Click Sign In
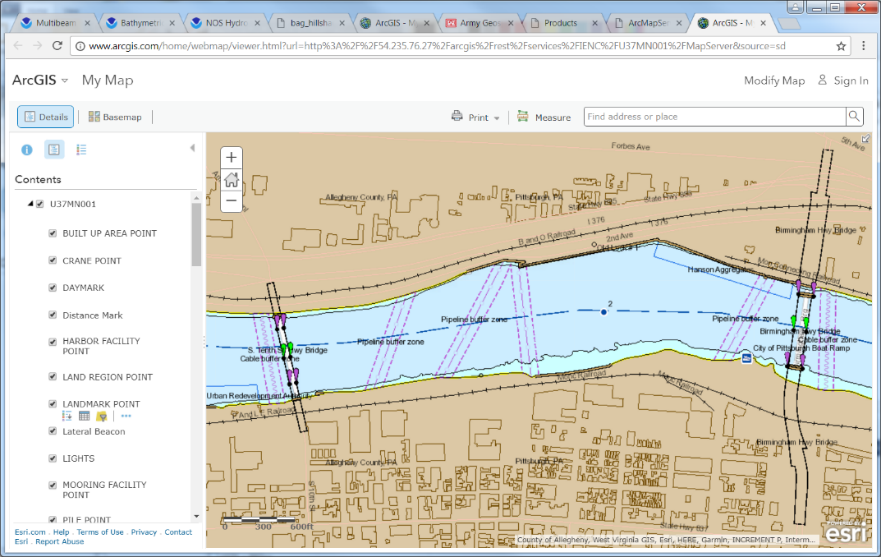 pyautogui.click(x=843, y=81)
